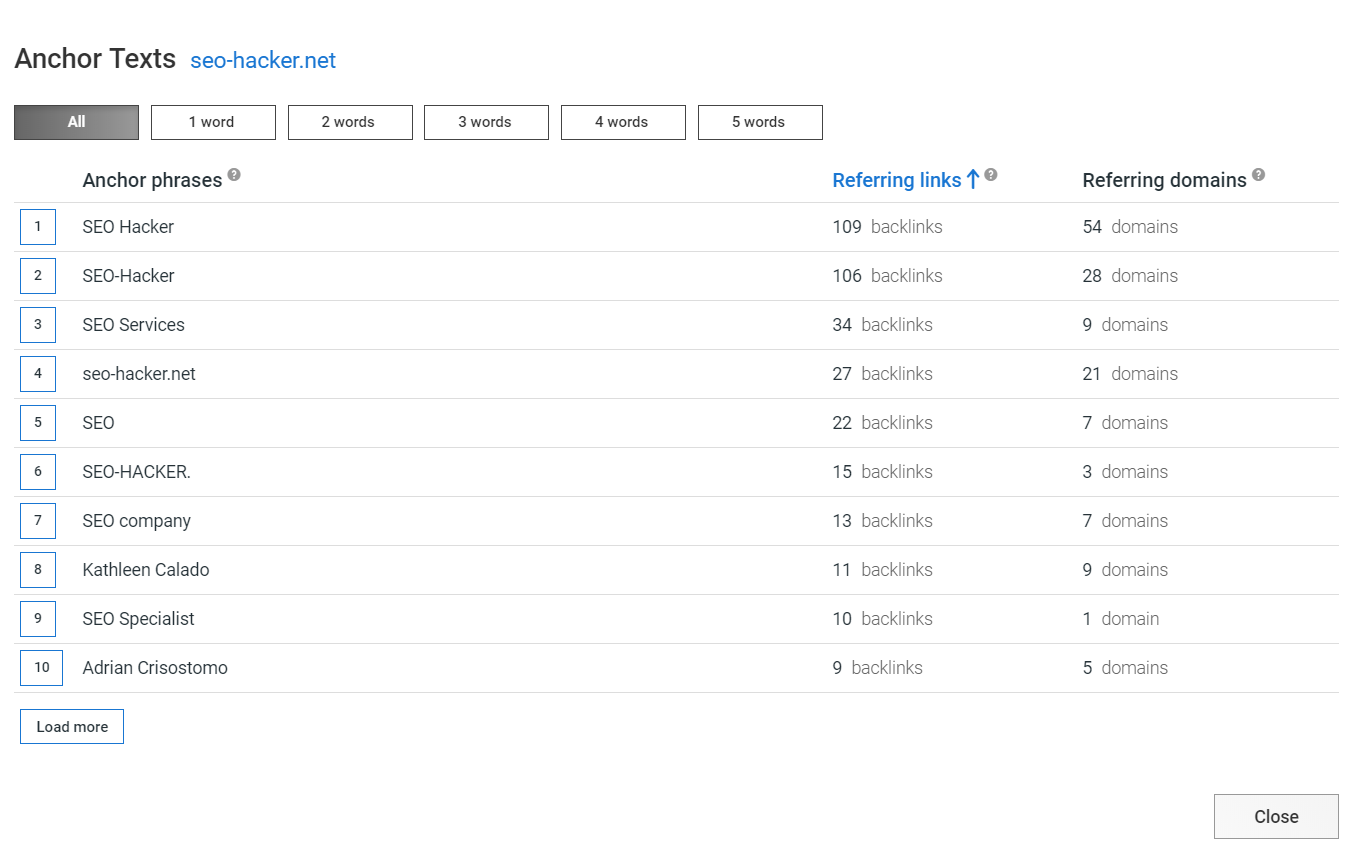Image resolution: width=1353 pixels, height=849 pixels.
Task: Switch to the 2 words filter
Action: (x=350, y=122)
